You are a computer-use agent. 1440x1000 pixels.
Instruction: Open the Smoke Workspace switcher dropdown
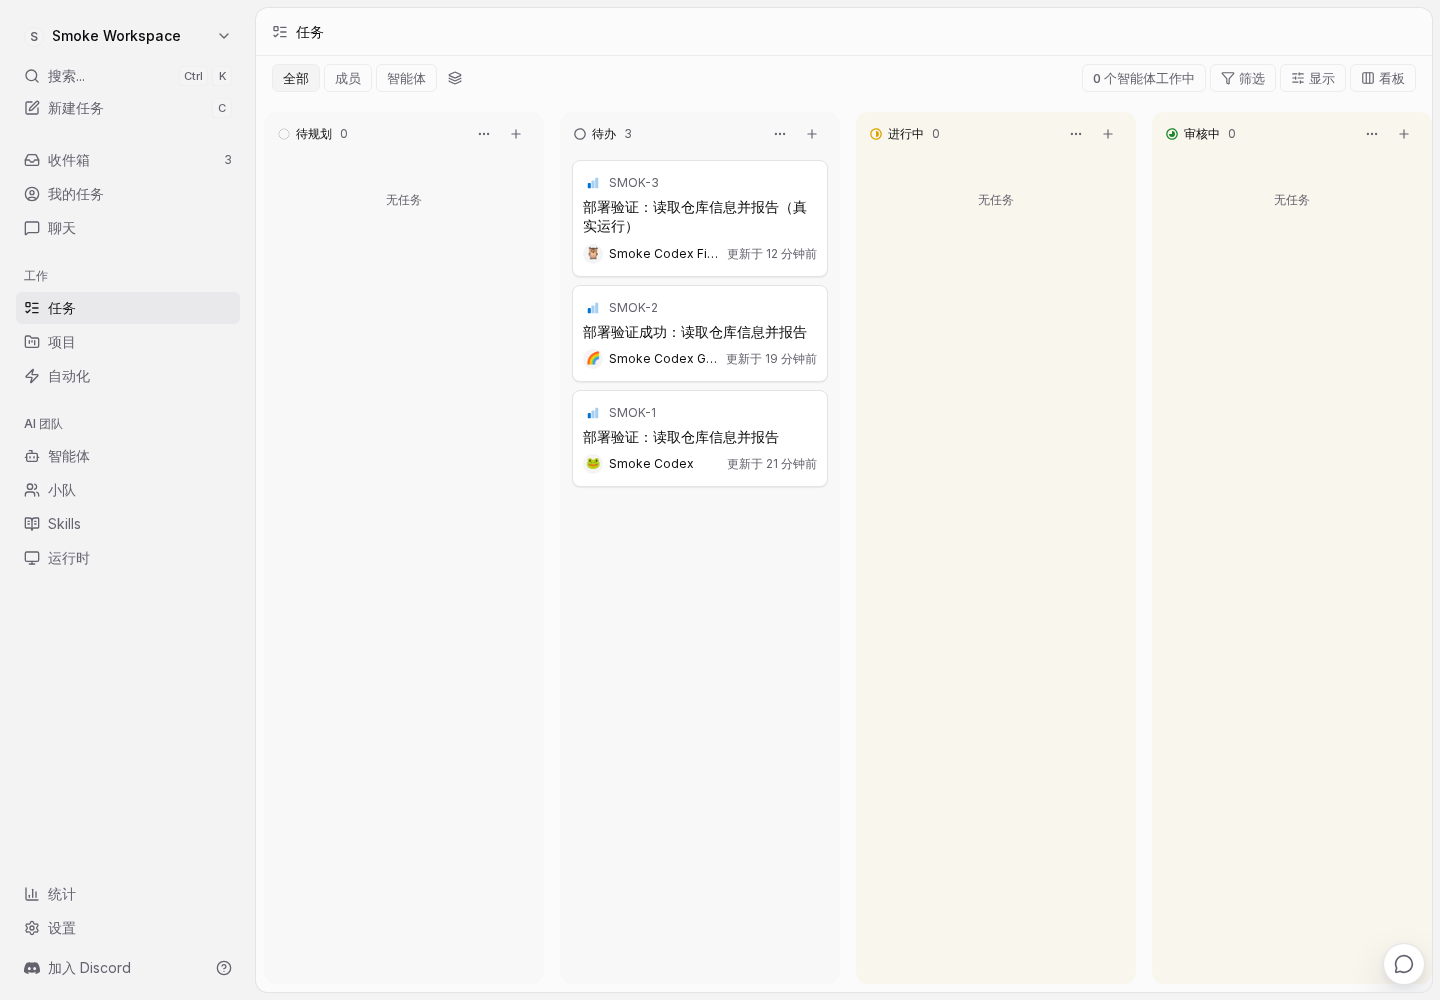[128, 36]
